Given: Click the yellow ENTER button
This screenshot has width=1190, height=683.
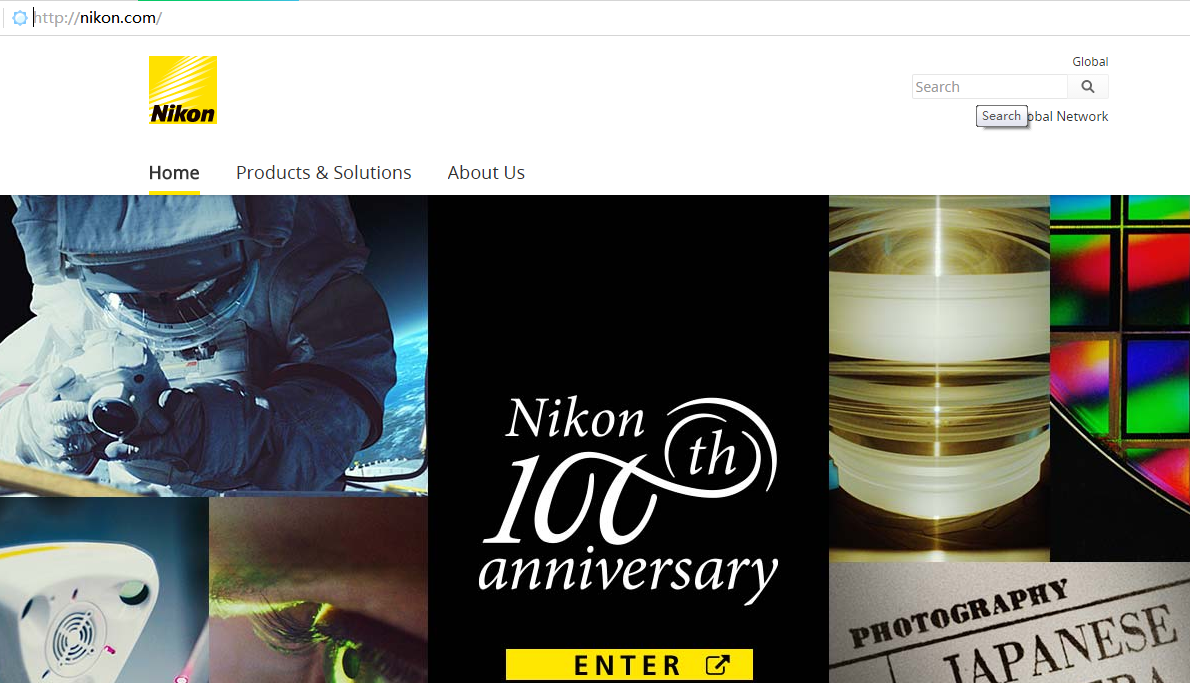Looking at the screenshot, I should click(629, 665).
